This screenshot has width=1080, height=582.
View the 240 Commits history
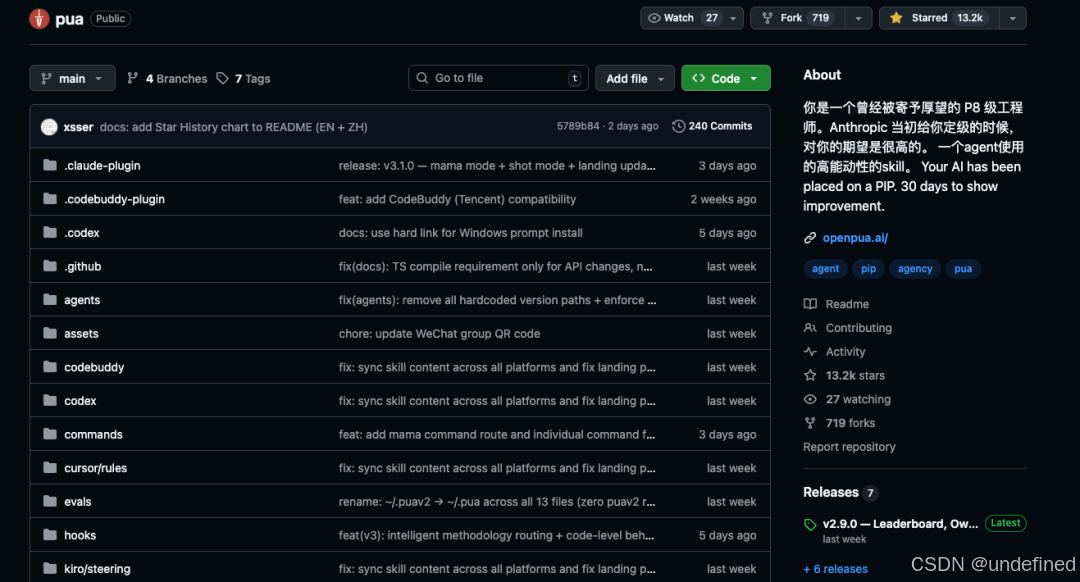pyautogui.click(x=712, y=126)
